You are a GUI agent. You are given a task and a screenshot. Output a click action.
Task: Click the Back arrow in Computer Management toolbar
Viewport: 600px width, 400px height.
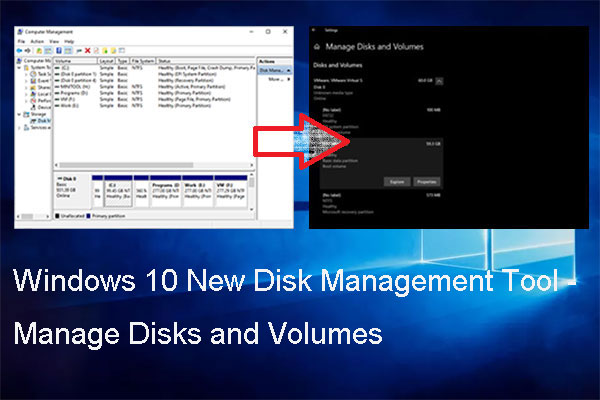(19, 51)
